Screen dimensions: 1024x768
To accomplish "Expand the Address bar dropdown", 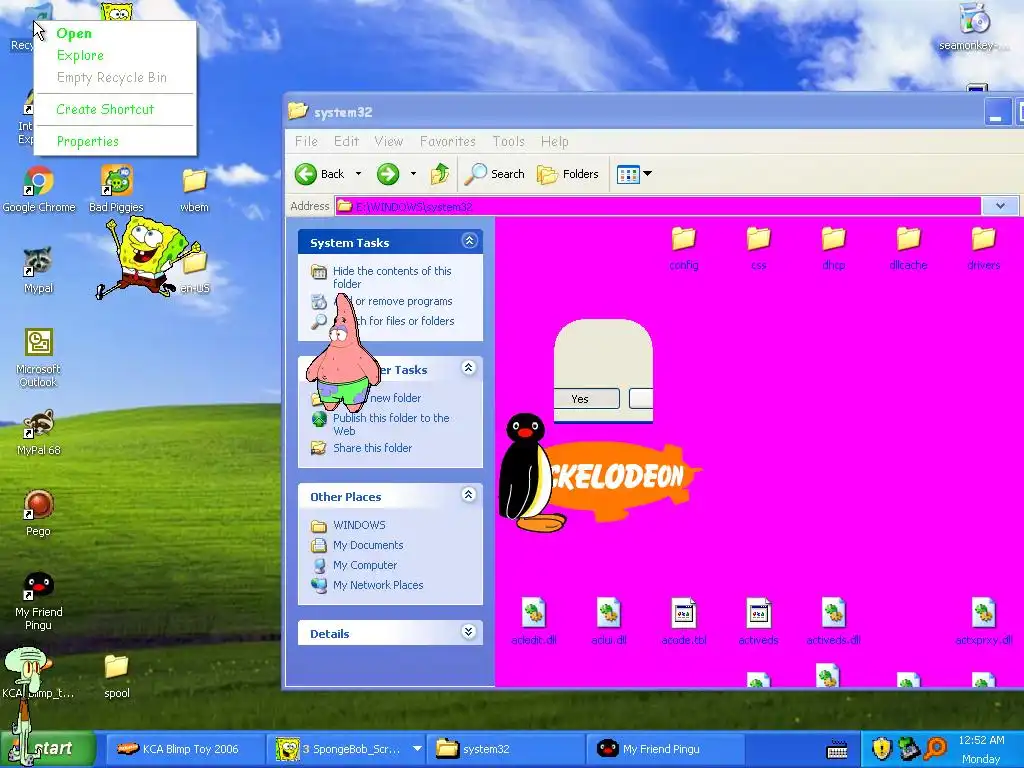I will (x=1000, y=206).
